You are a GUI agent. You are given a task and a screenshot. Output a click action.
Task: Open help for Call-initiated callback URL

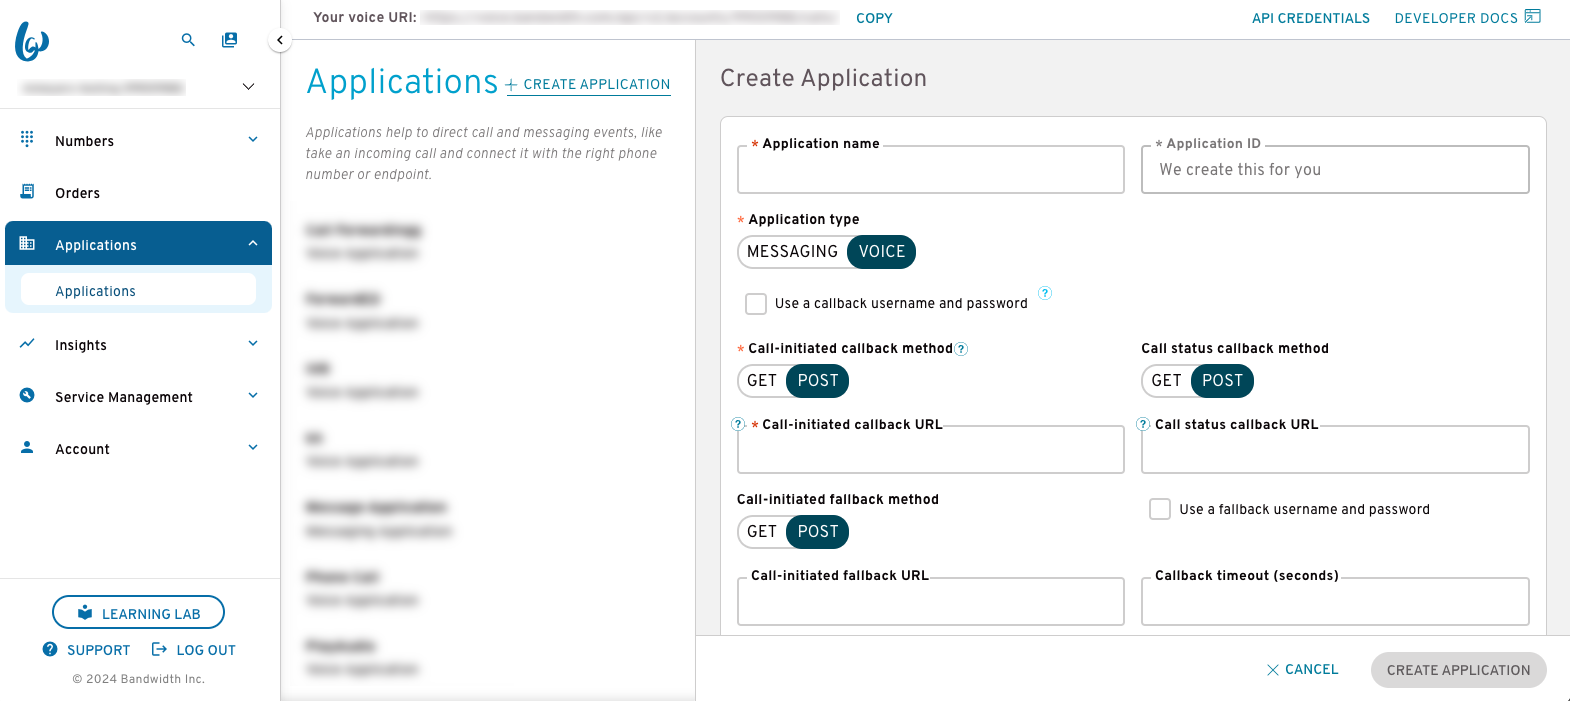(738, 424)
